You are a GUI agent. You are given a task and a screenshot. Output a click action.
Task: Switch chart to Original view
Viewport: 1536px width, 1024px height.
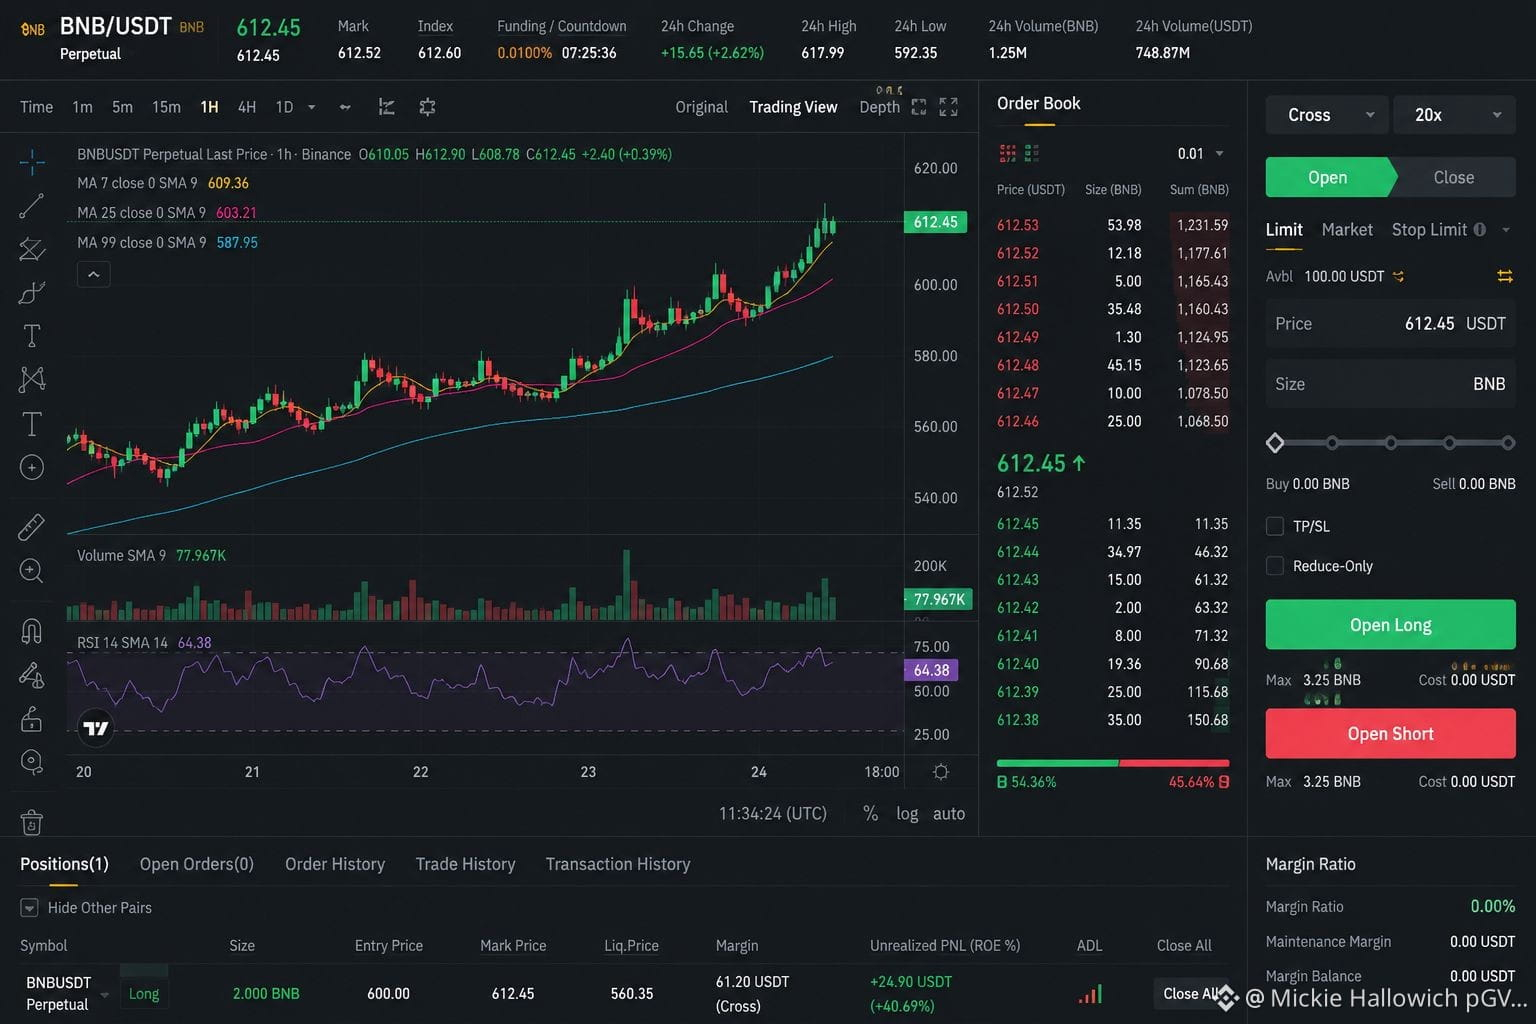(x=701, y=107)
